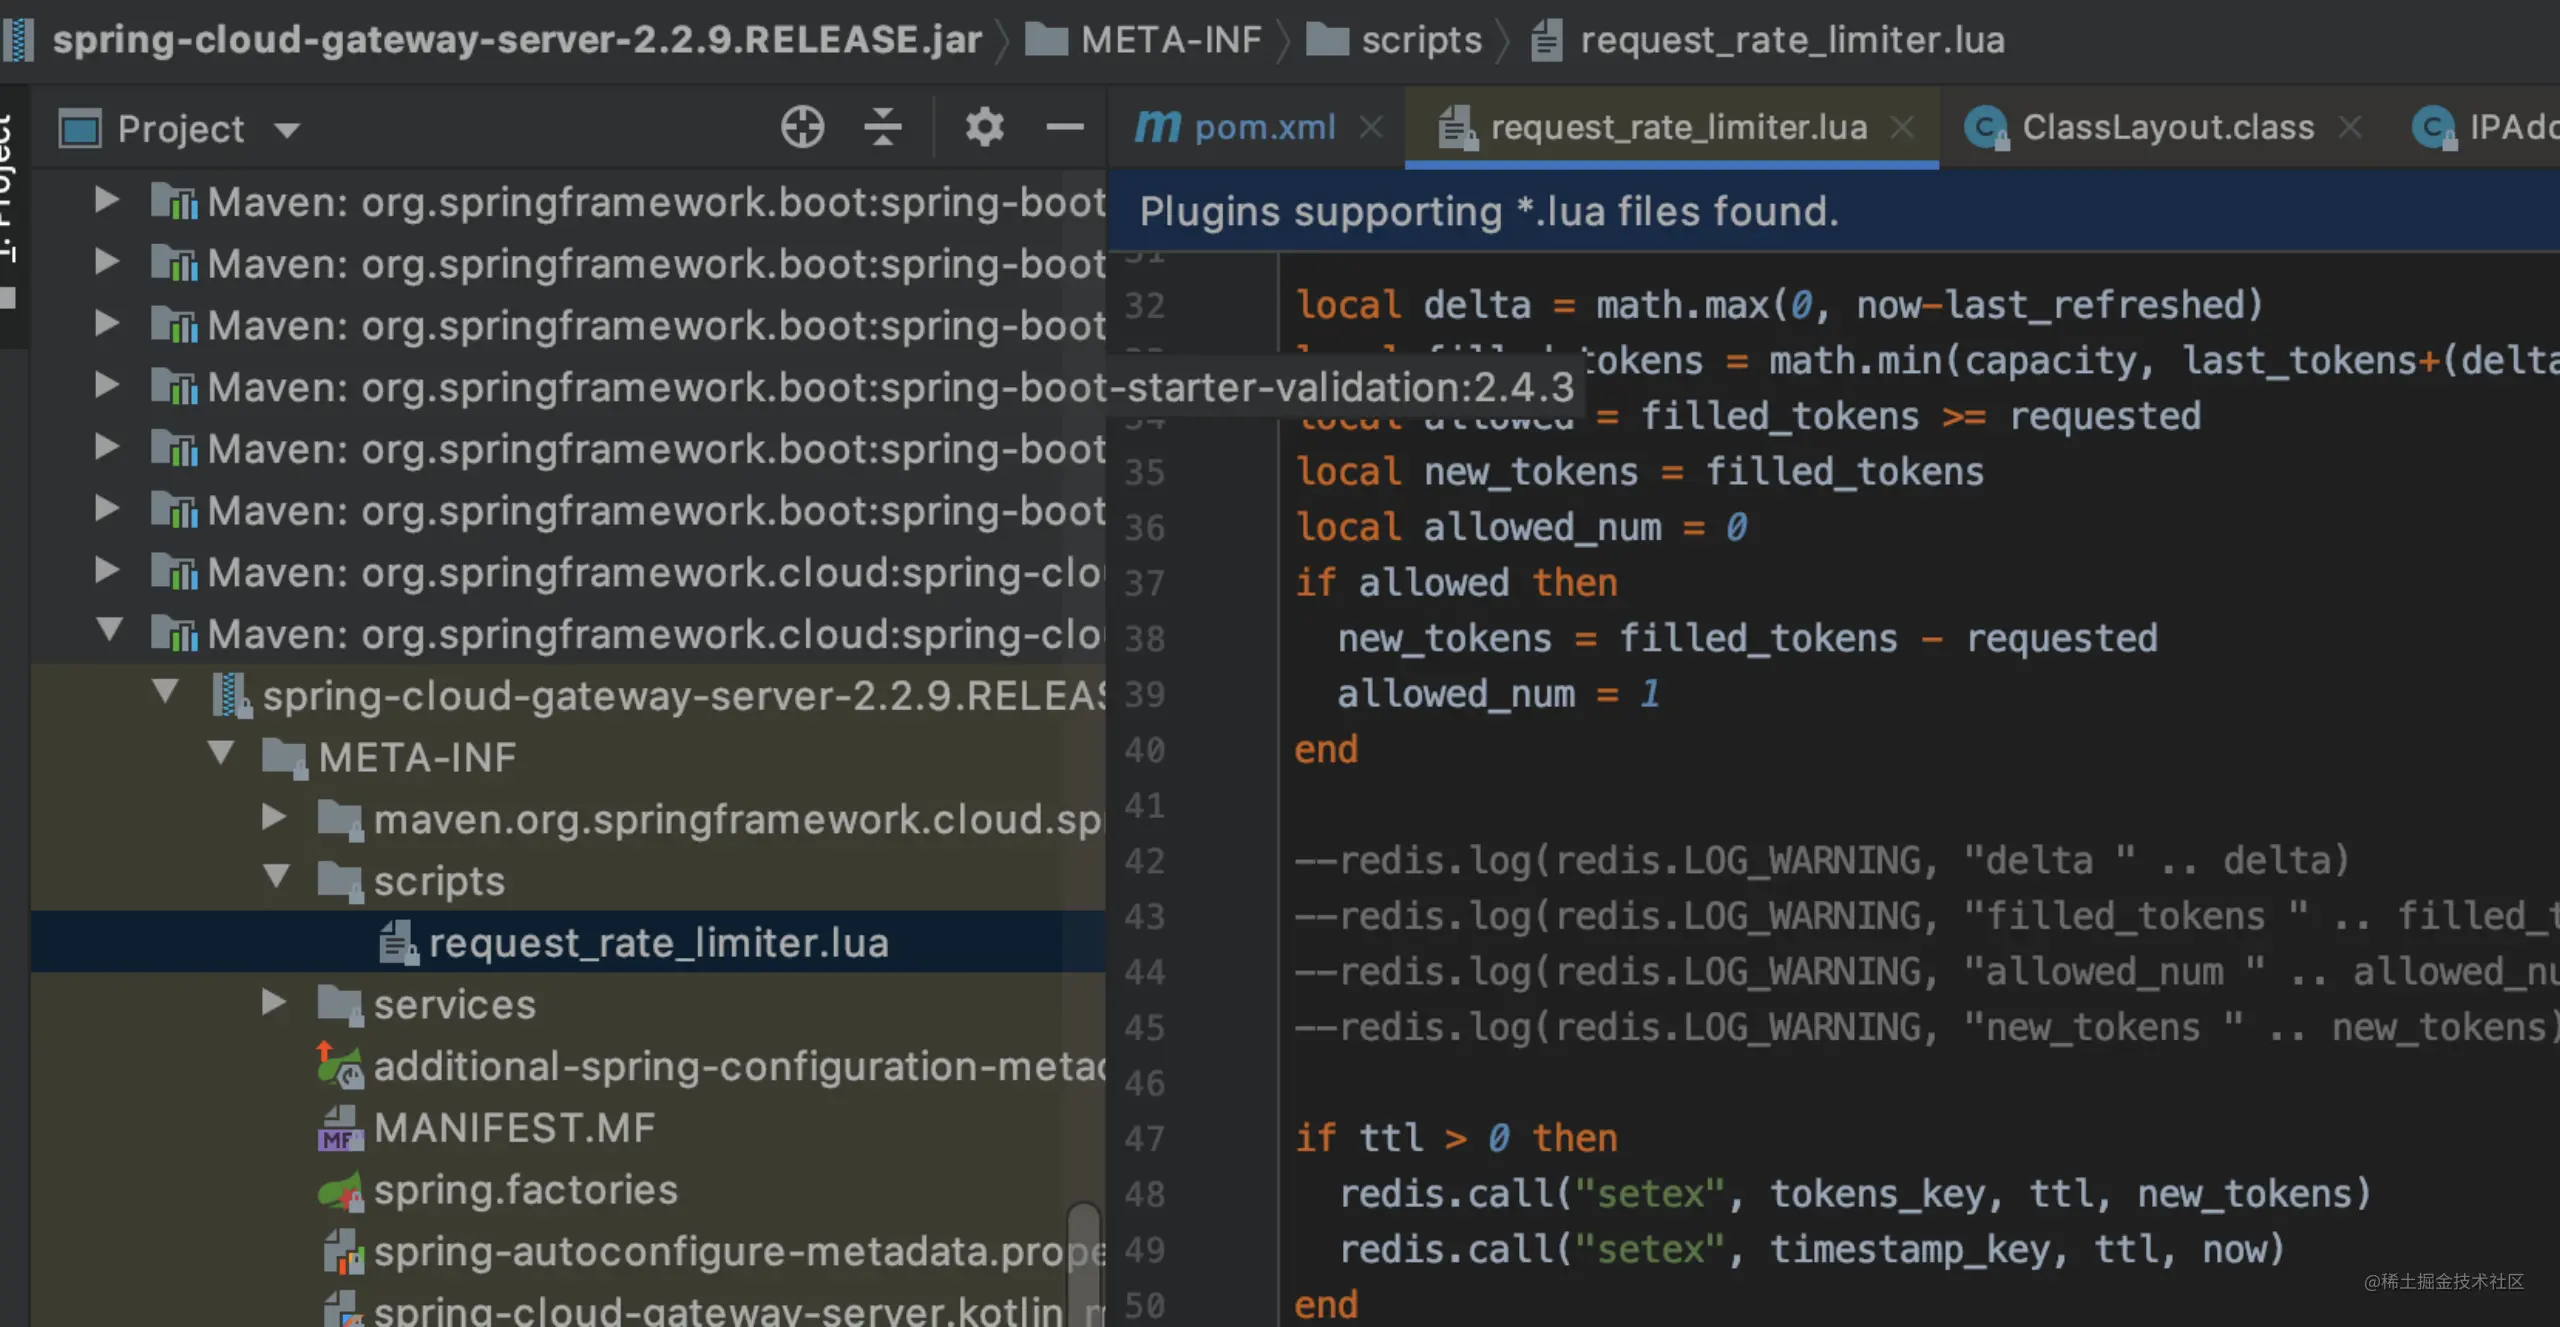Select maven.org.springframework.cloud folder row
This screenshot has height=1327, width=2560.
(x=568, y=819)
